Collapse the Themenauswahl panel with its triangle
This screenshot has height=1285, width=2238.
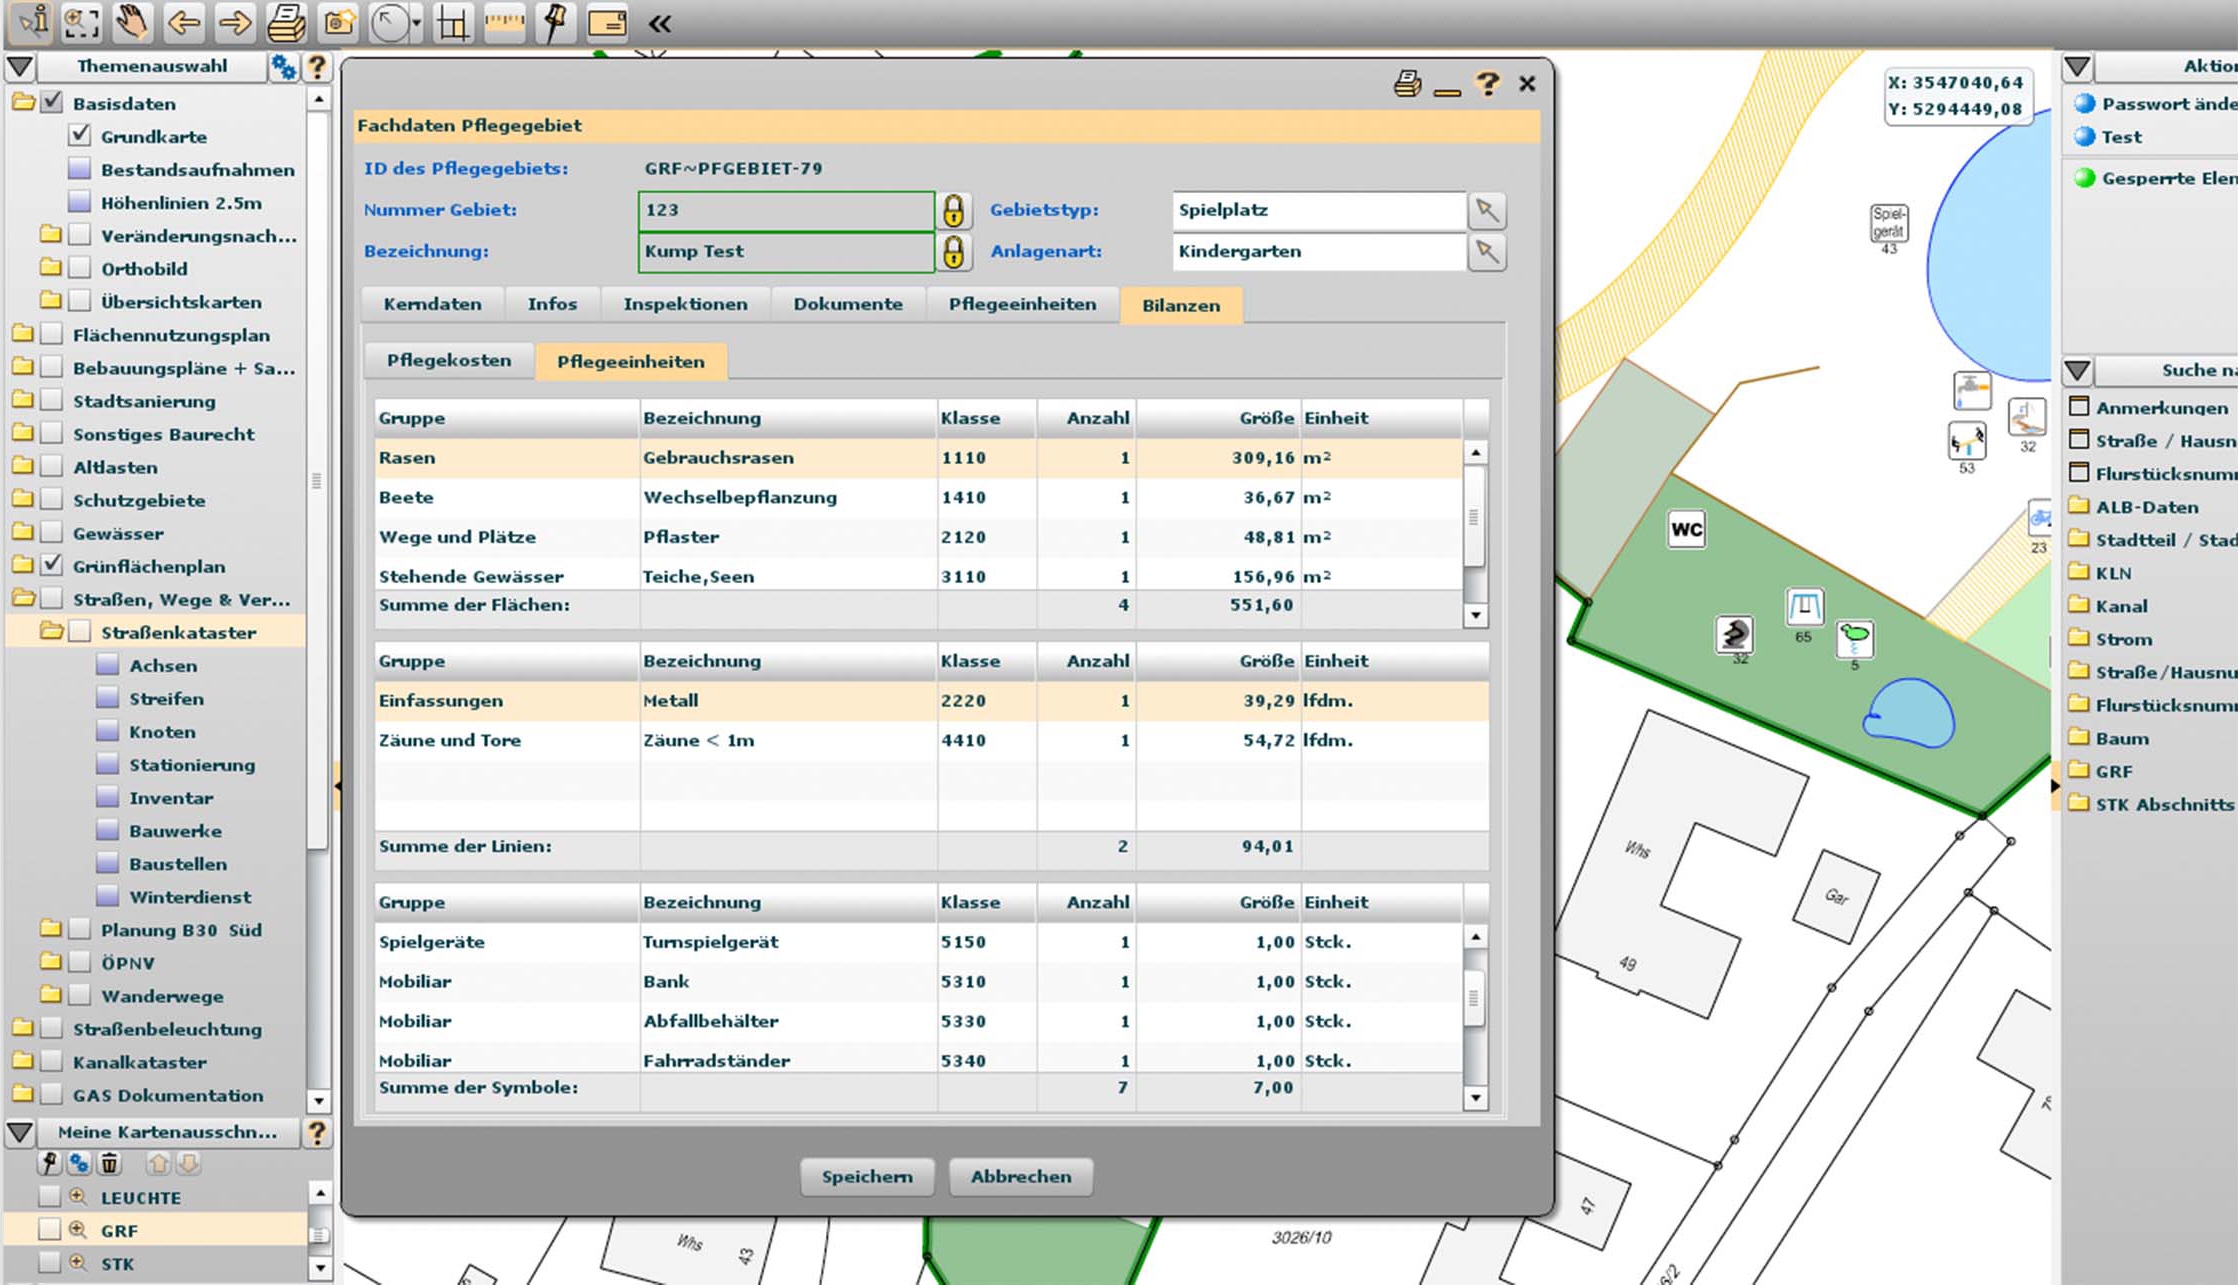click(20, 66)
